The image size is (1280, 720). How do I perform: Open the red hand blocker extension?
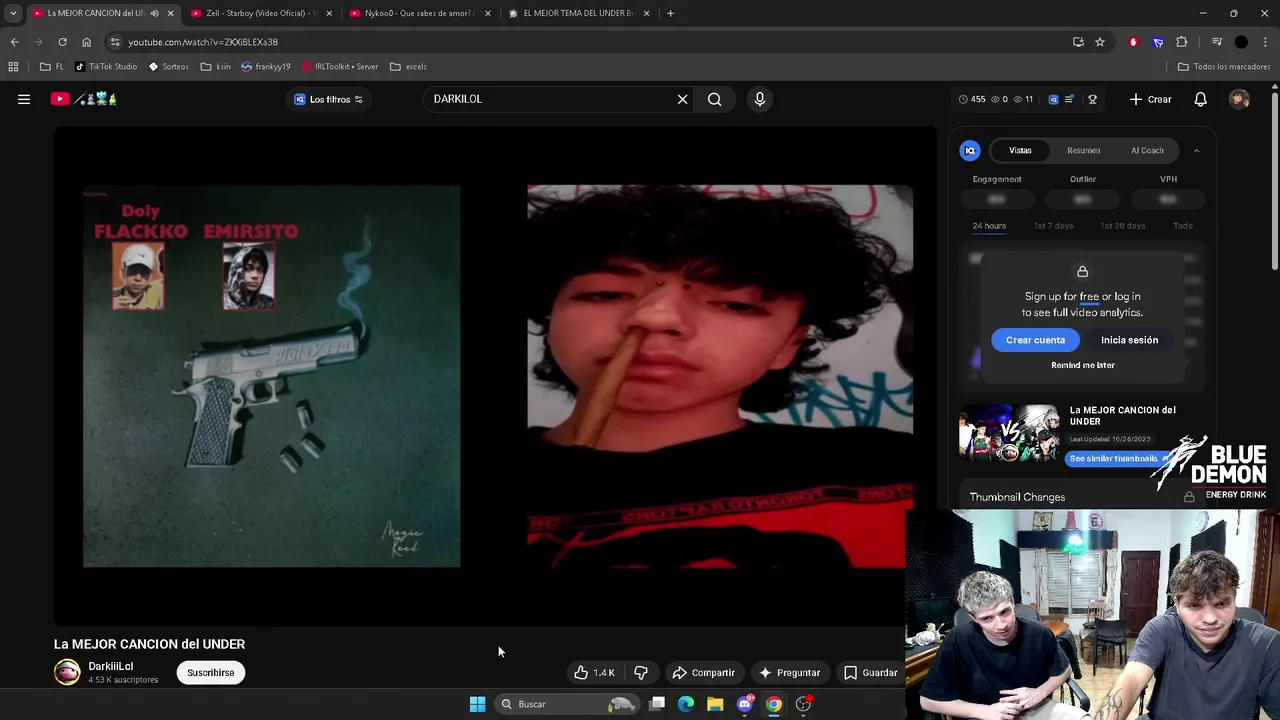click(x=1133, y=42)
